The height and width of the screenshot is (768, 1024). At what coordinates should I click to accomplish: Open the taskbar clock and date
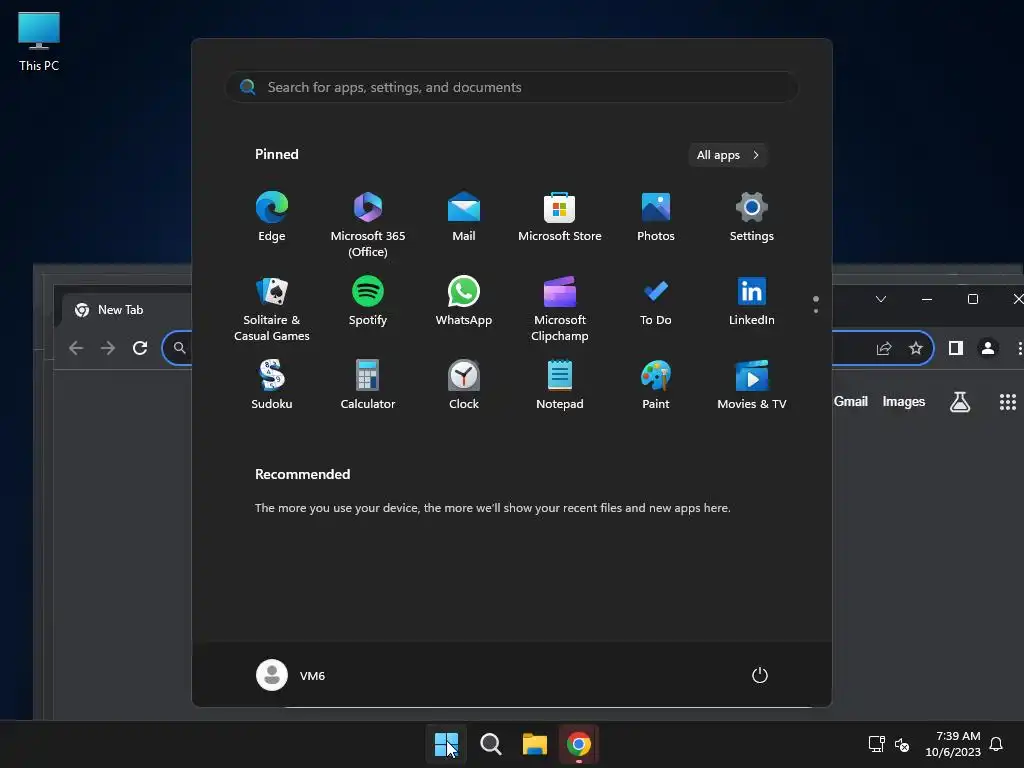(x=953, y=744)
